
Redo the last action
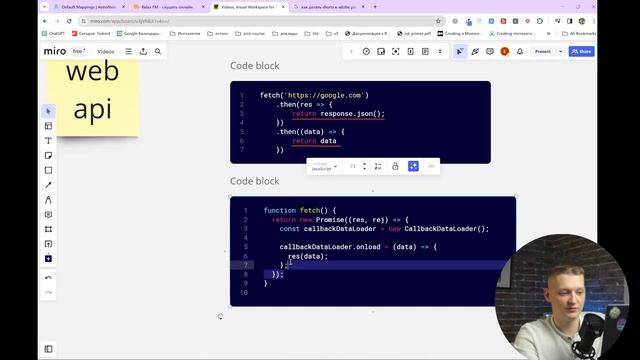(49, 293)
